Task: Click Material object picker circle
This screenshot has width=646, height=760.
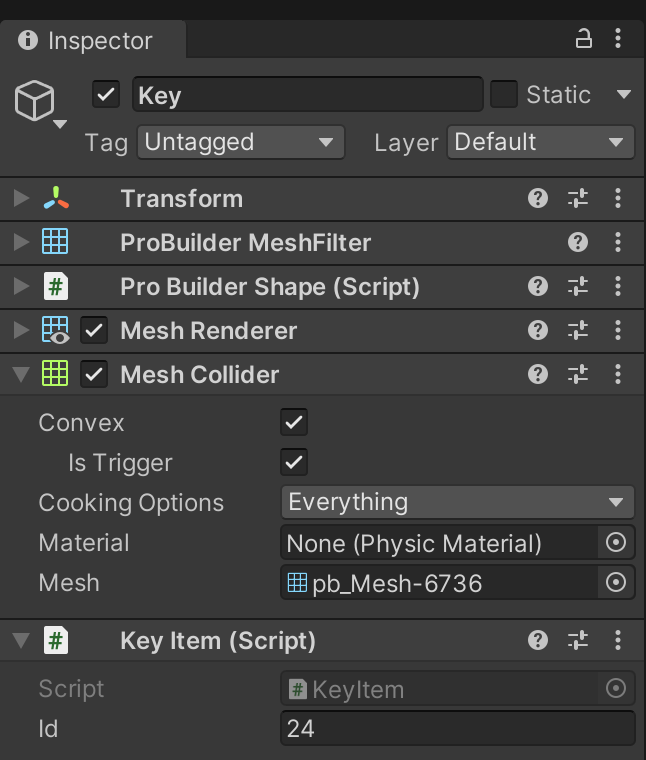Action: (x=616, y=542)
